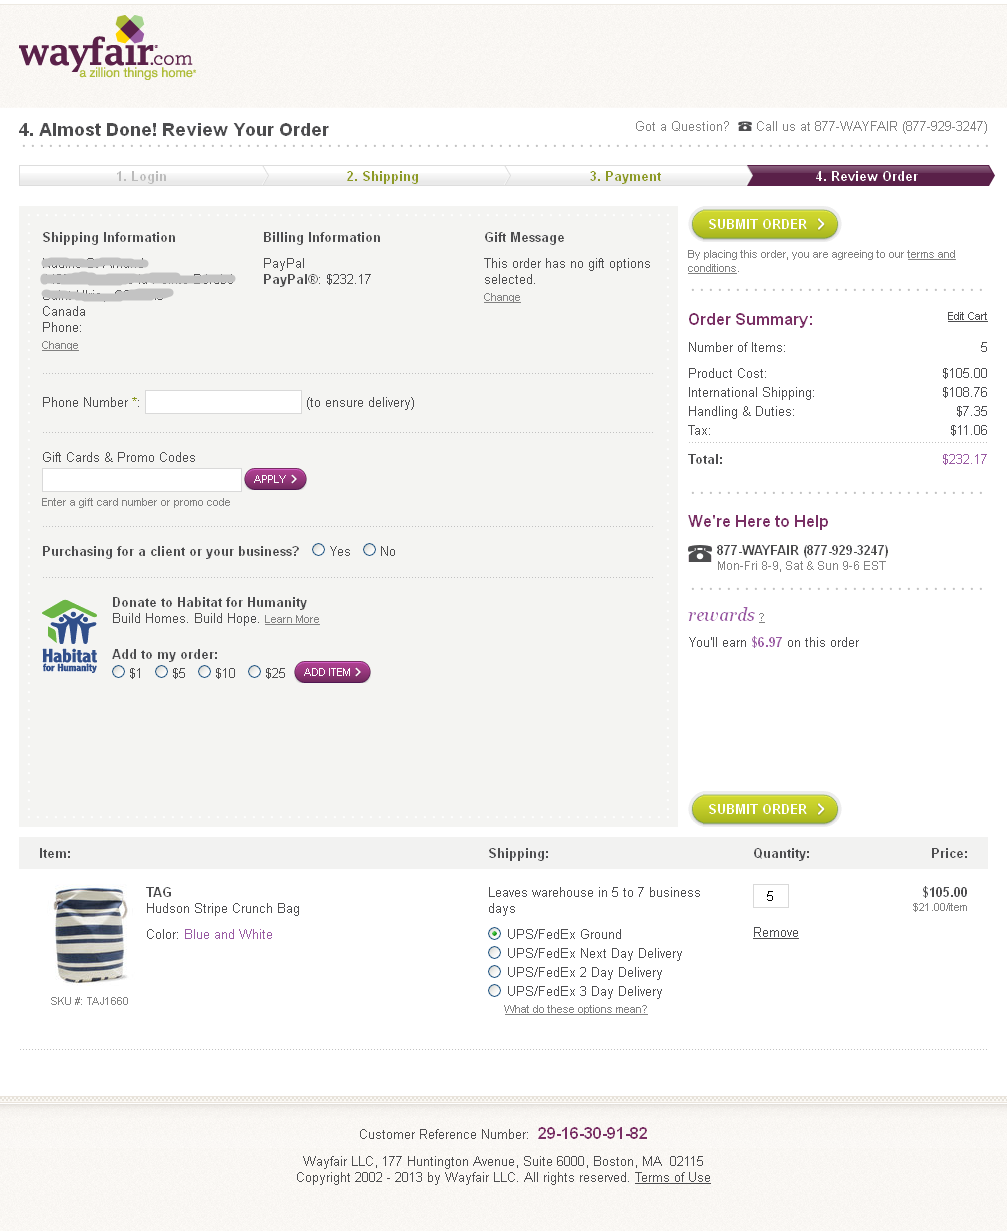Image resolution: width=1007 pixels, height=1231 pixels.
Task: Open the rewards question mark help
Action: click(x=761, y=618)
